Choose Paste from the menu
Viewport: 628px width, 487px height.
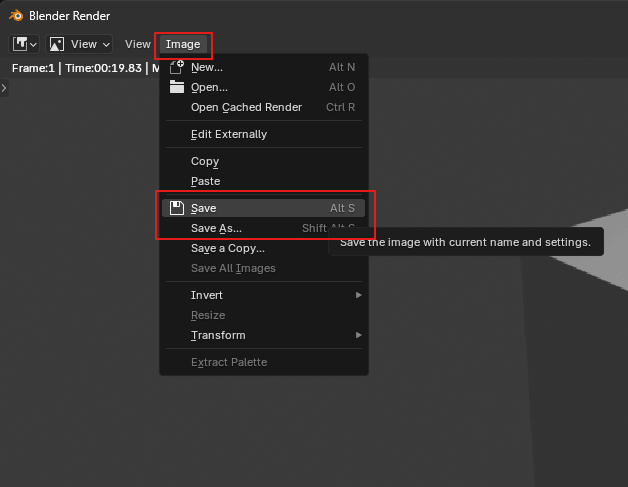click(264, 181)
